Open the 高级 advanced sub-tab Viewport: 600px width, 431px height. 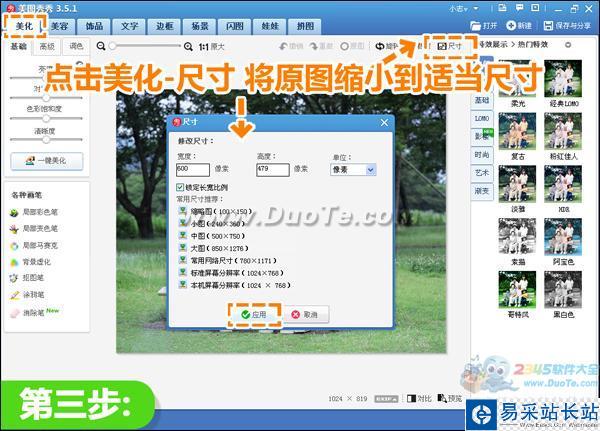(x=47, y=47)
